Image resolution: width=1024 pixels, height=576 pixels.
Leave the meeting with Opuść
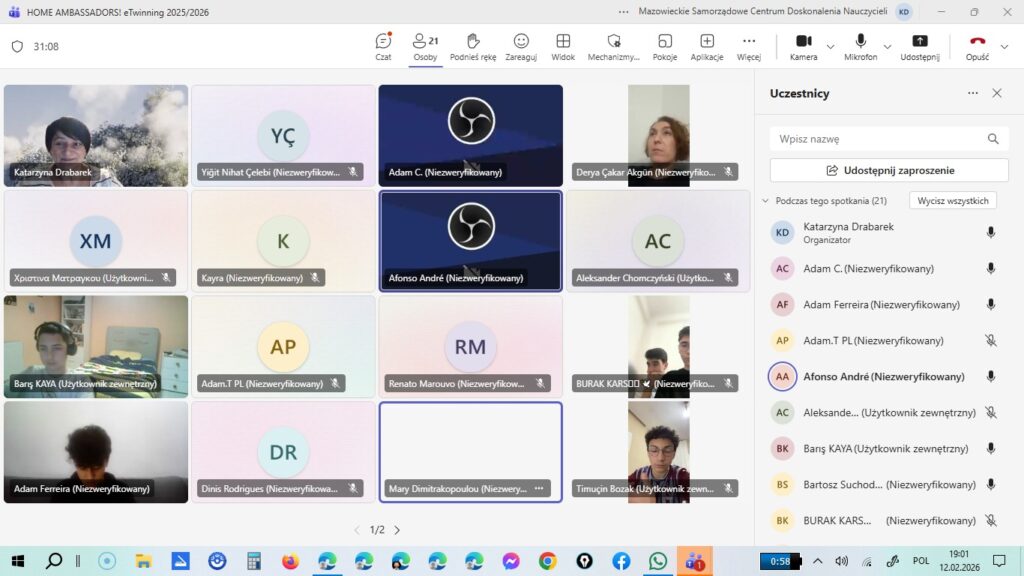(x=977, y=47)
